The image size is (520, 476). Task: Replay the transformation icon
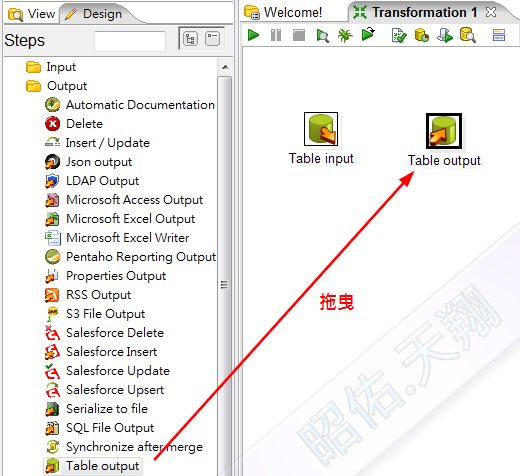point(368,34)
